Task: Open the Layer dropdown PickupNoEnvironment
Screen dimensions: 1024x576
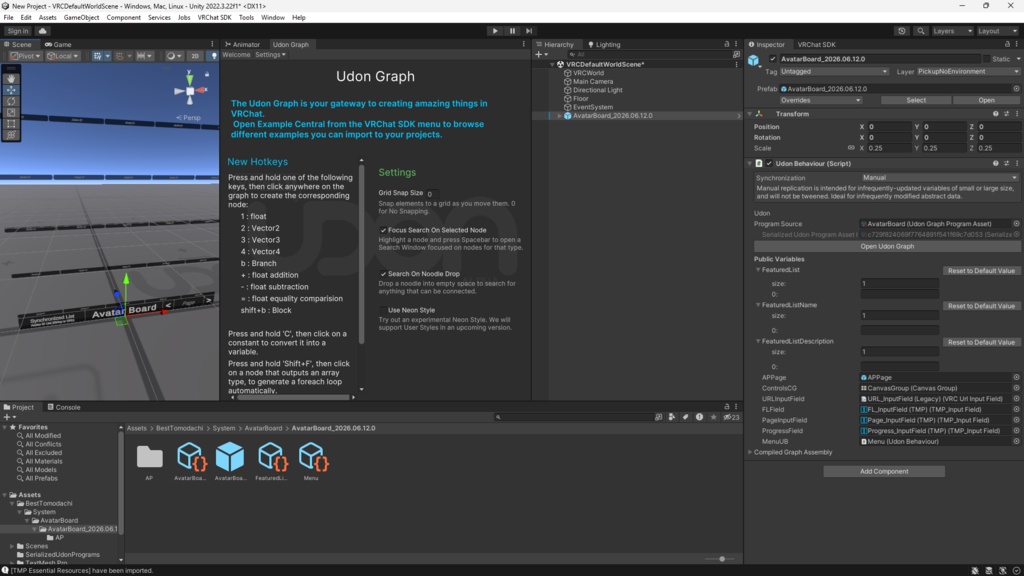Action: 968,71
